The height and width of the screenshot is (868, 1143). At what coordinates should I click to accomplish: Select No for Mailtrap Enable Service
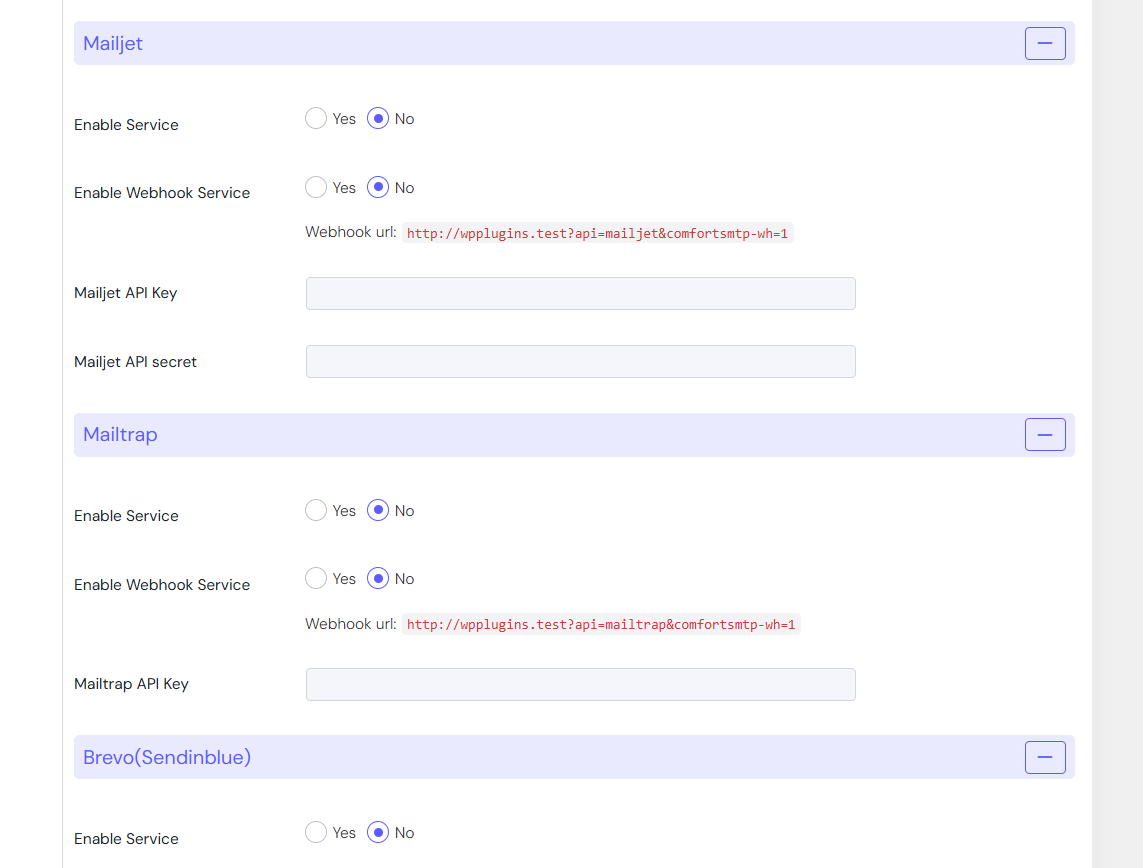tap(378, 510)
